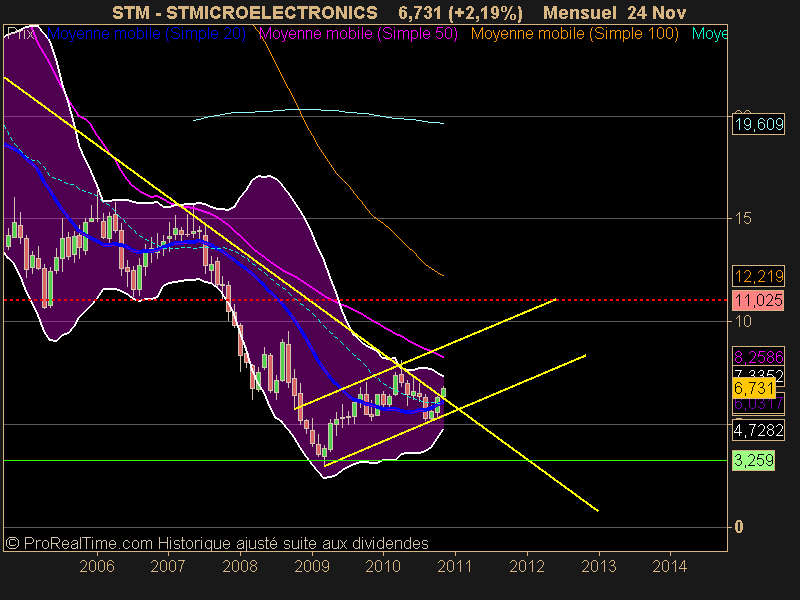Image resolution: width=800 pixels, height=600 pixels.
Task: Click the Prix legend label
Action: [x=21, y=34]
